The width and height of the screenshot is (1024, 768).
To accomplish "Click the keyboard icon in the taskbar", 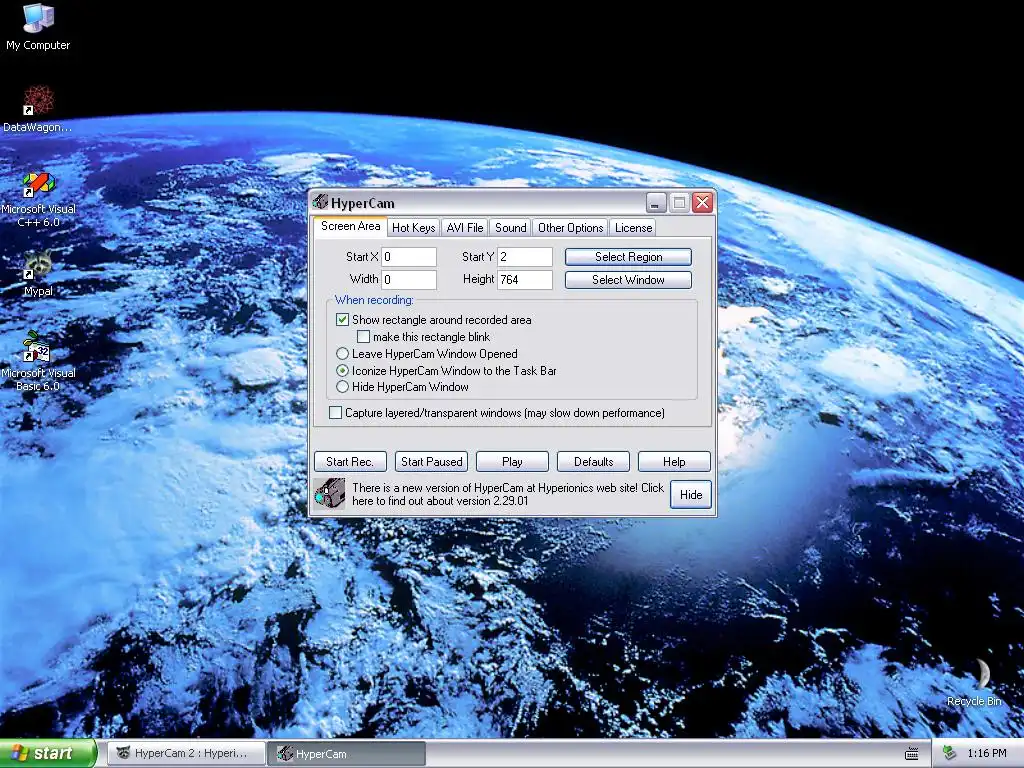I will pos(912,754).
